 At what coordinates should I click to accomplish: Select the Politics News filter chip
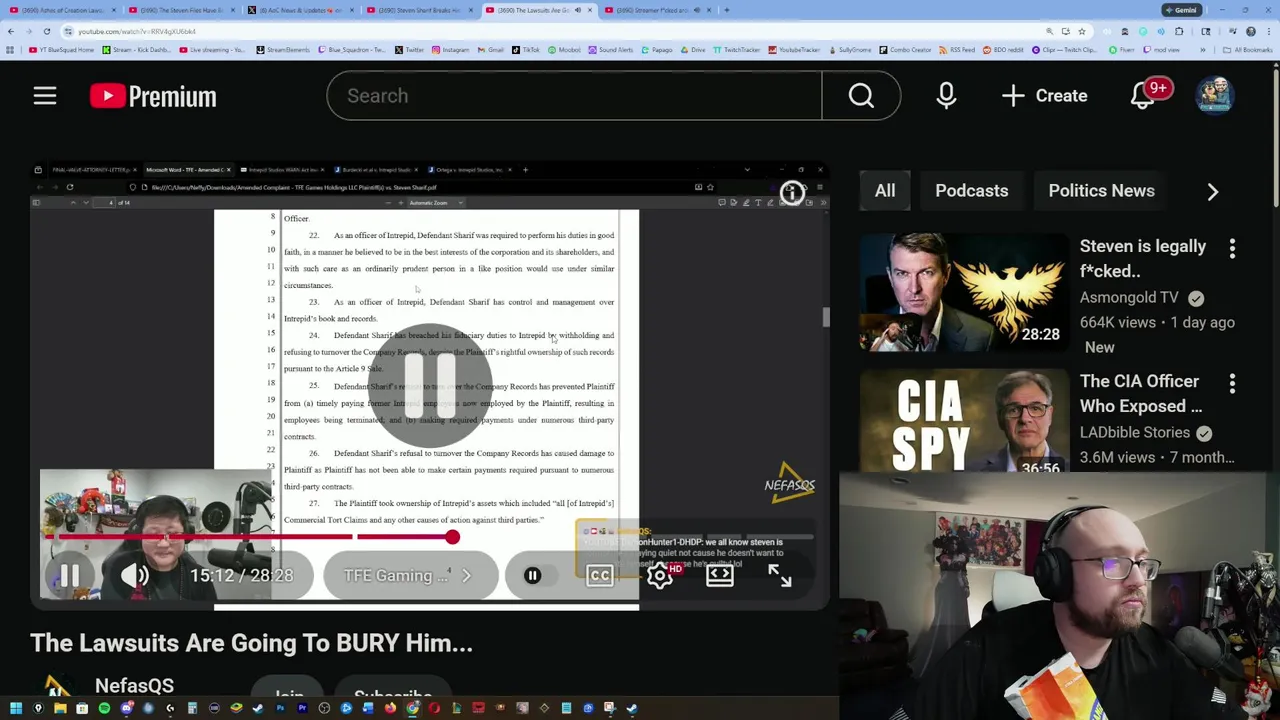pos(1101,191)
